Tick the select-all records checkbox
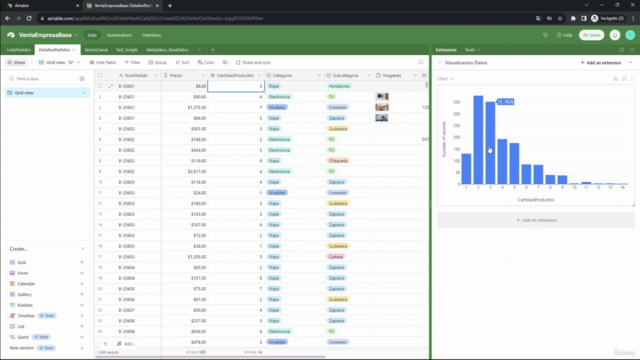The image size is (640, 360). point(100,76)
